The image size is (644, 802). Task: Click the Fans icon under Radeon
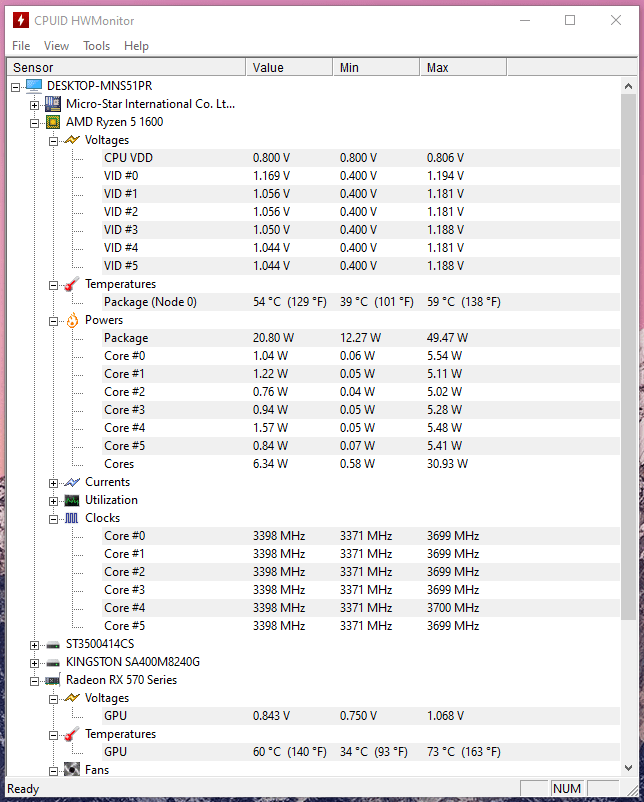(x=72, y=769)
